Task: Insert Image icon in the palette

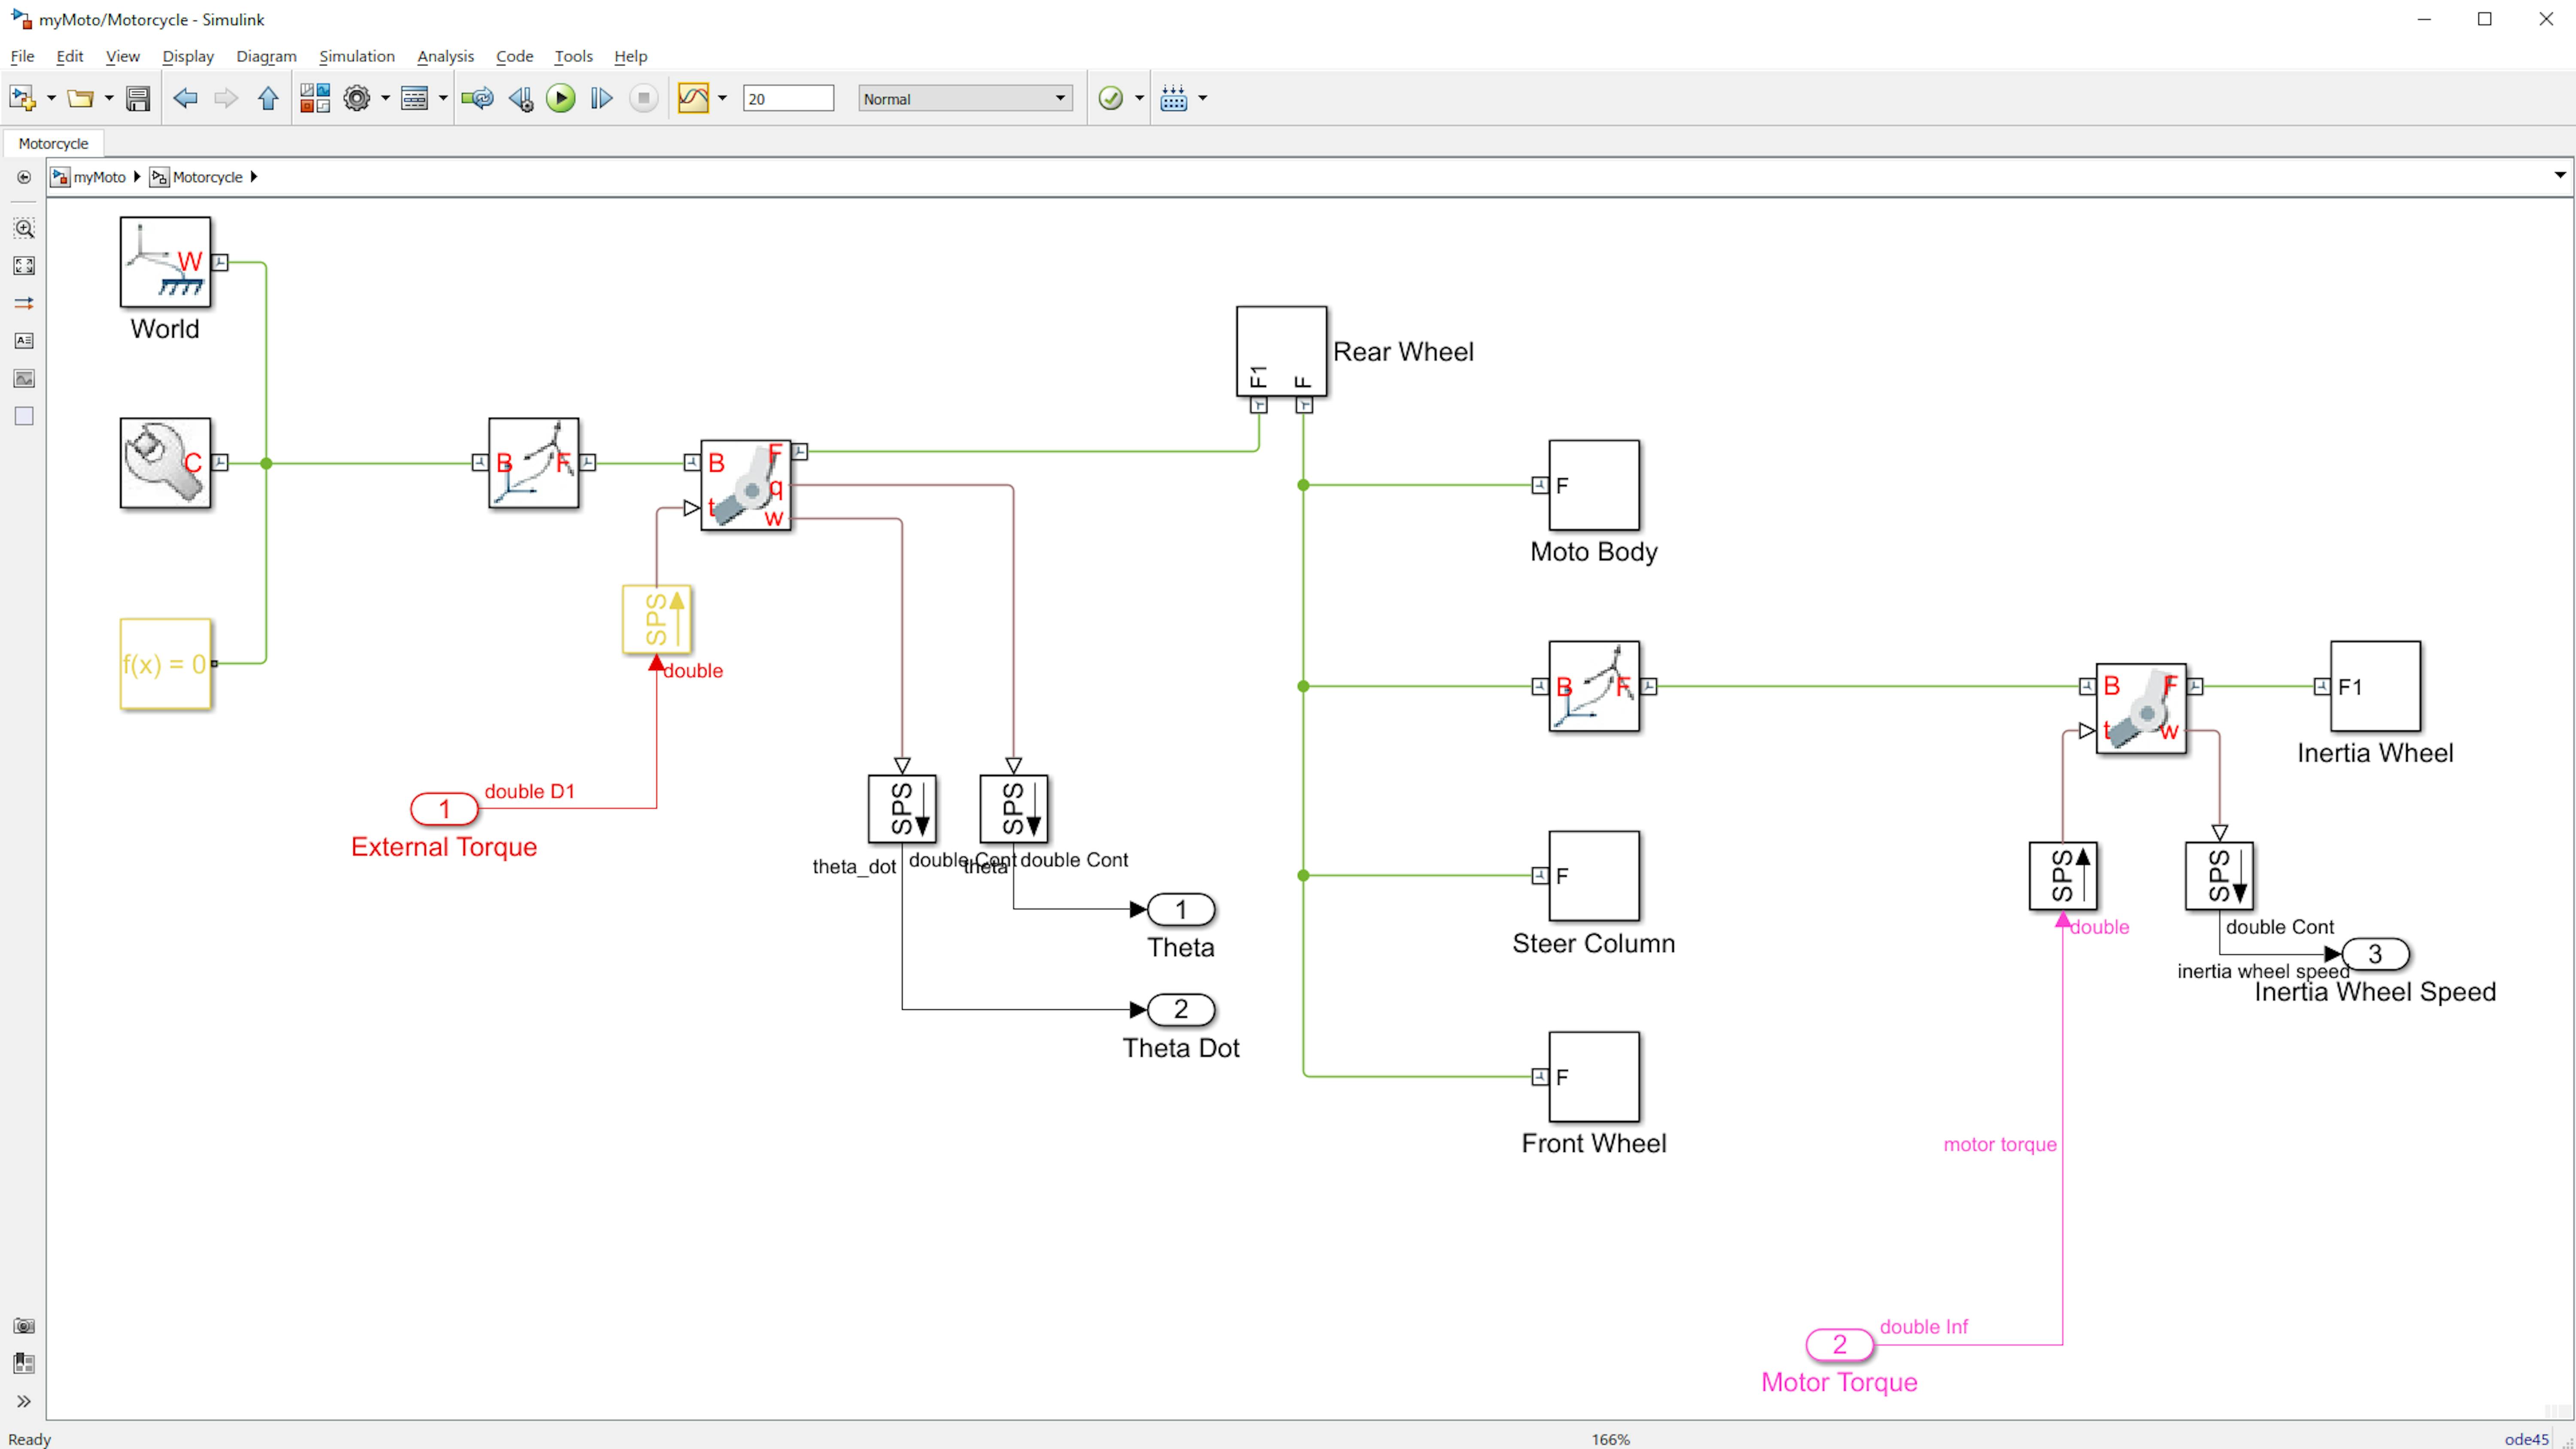Action: [24, 379]
